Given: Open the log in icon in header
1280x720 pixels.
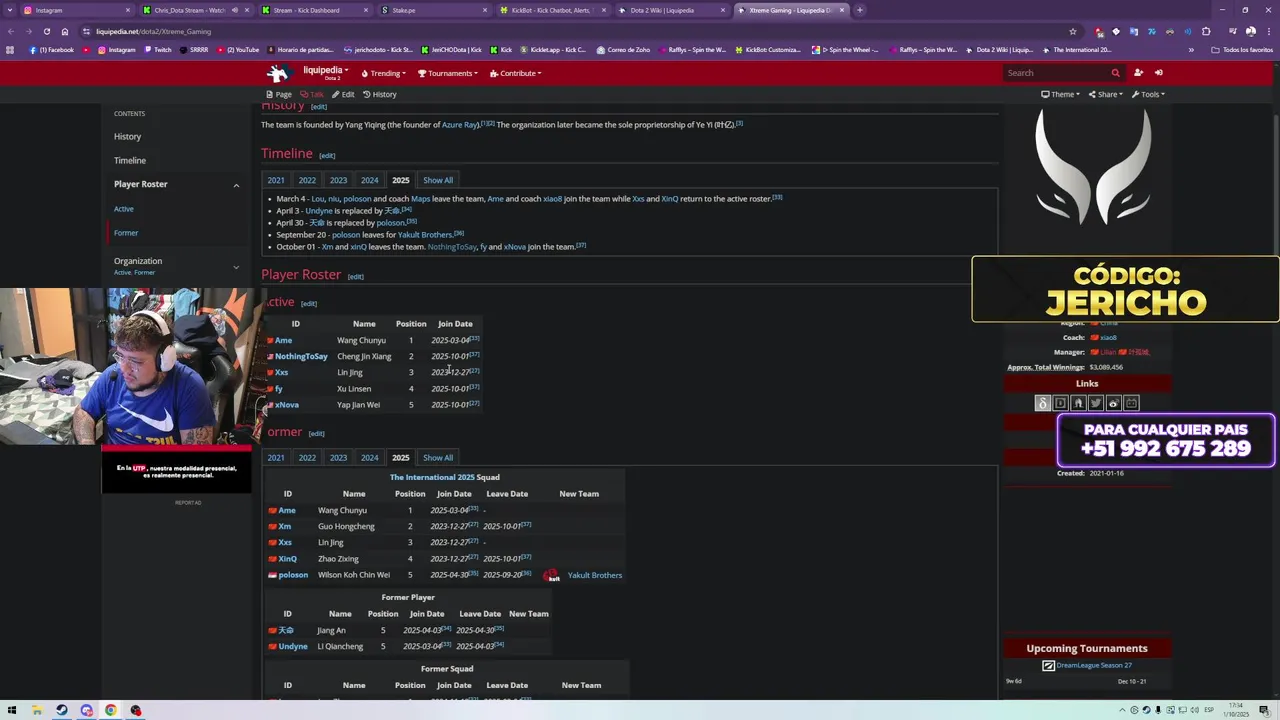Looking at the screenshot, I should coord(1159,73).
